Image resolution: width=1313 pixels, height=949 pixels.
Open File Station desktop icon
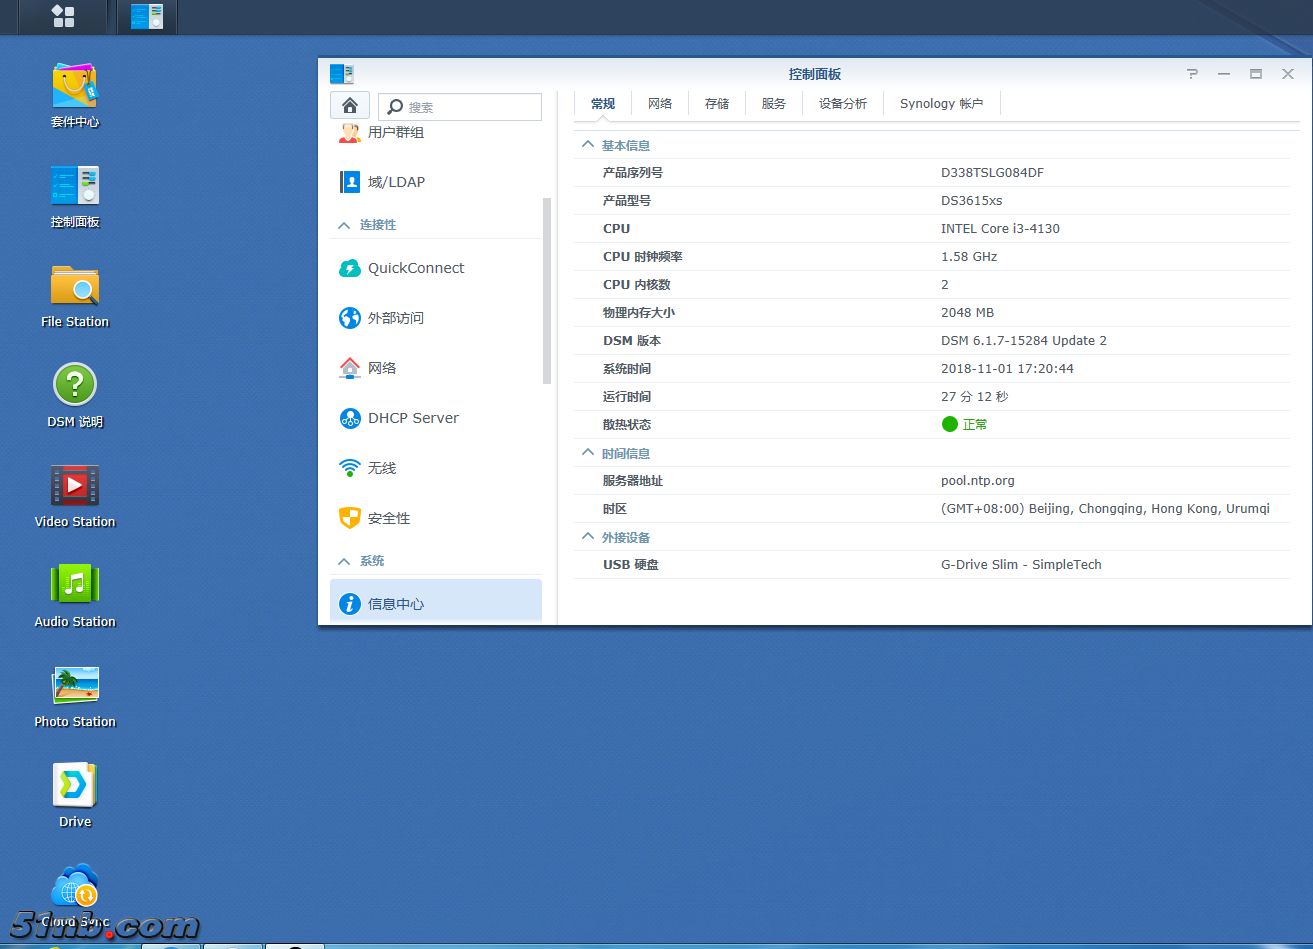[75, 286]
